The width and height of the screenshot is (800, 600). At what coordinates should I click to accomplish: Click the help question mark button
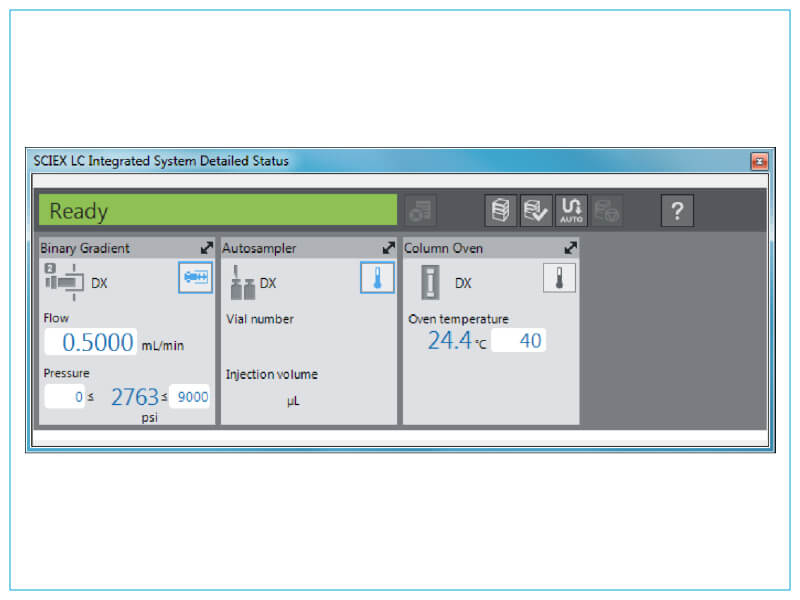point(676,211)
